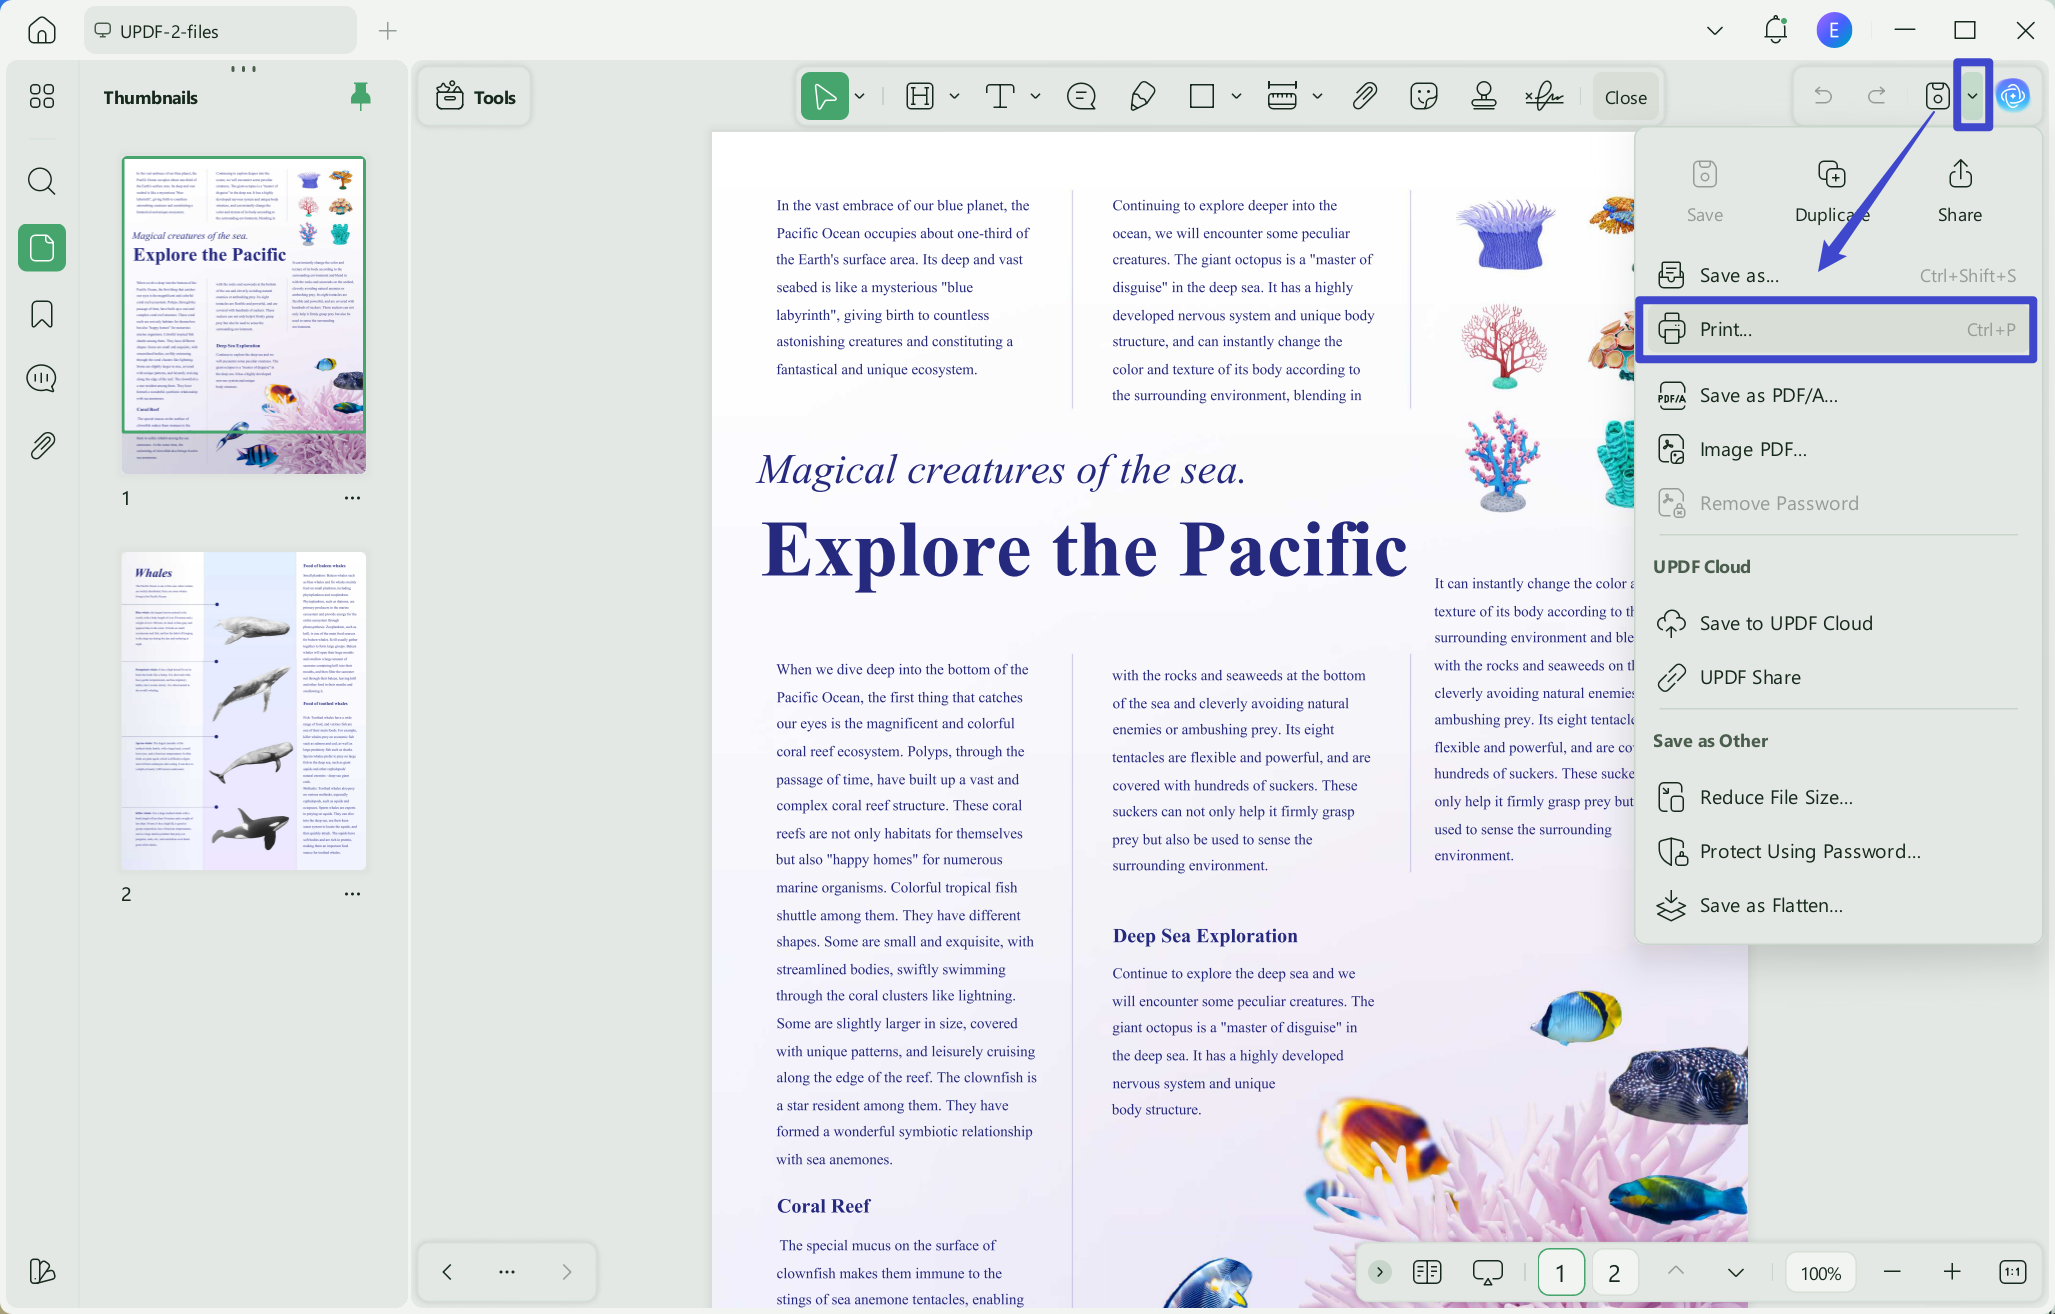Open the navigation more options ellipsis

tap(507, 1271)
